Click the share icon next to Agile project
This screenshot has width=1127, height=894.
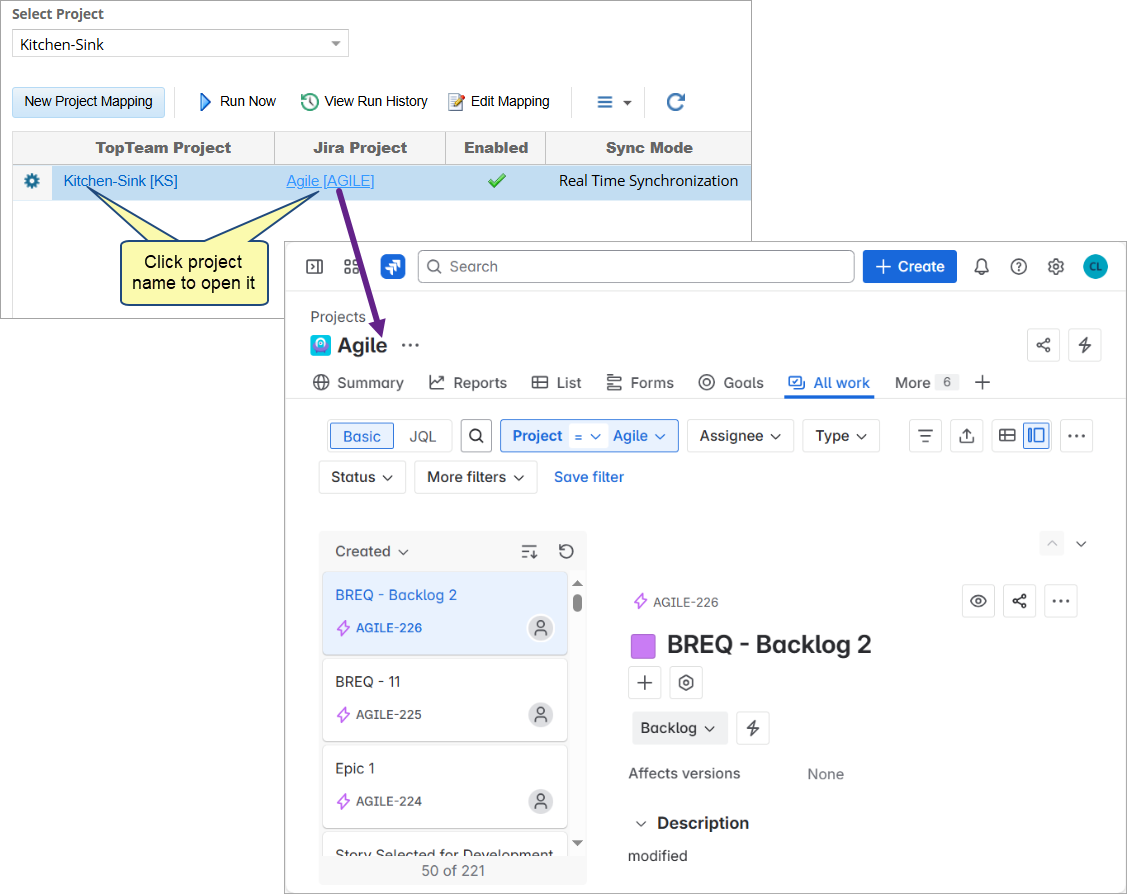coord(1043,345)
